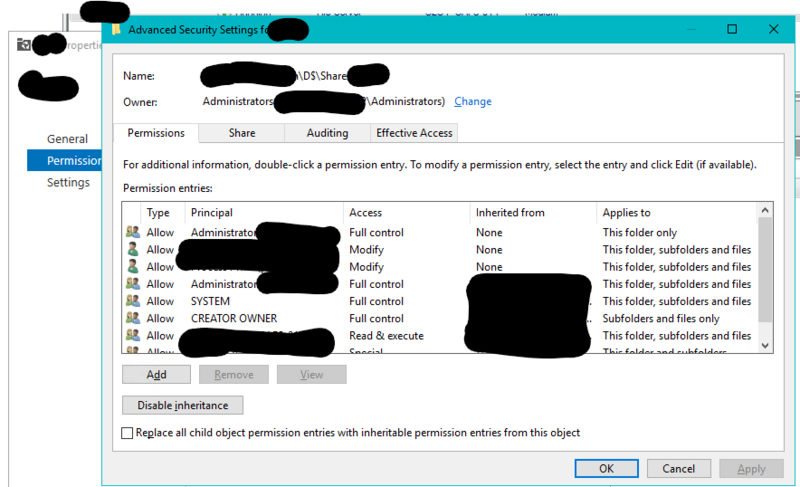
Task: Click the permission list scroll down arrow
Action: click(764, 345)
